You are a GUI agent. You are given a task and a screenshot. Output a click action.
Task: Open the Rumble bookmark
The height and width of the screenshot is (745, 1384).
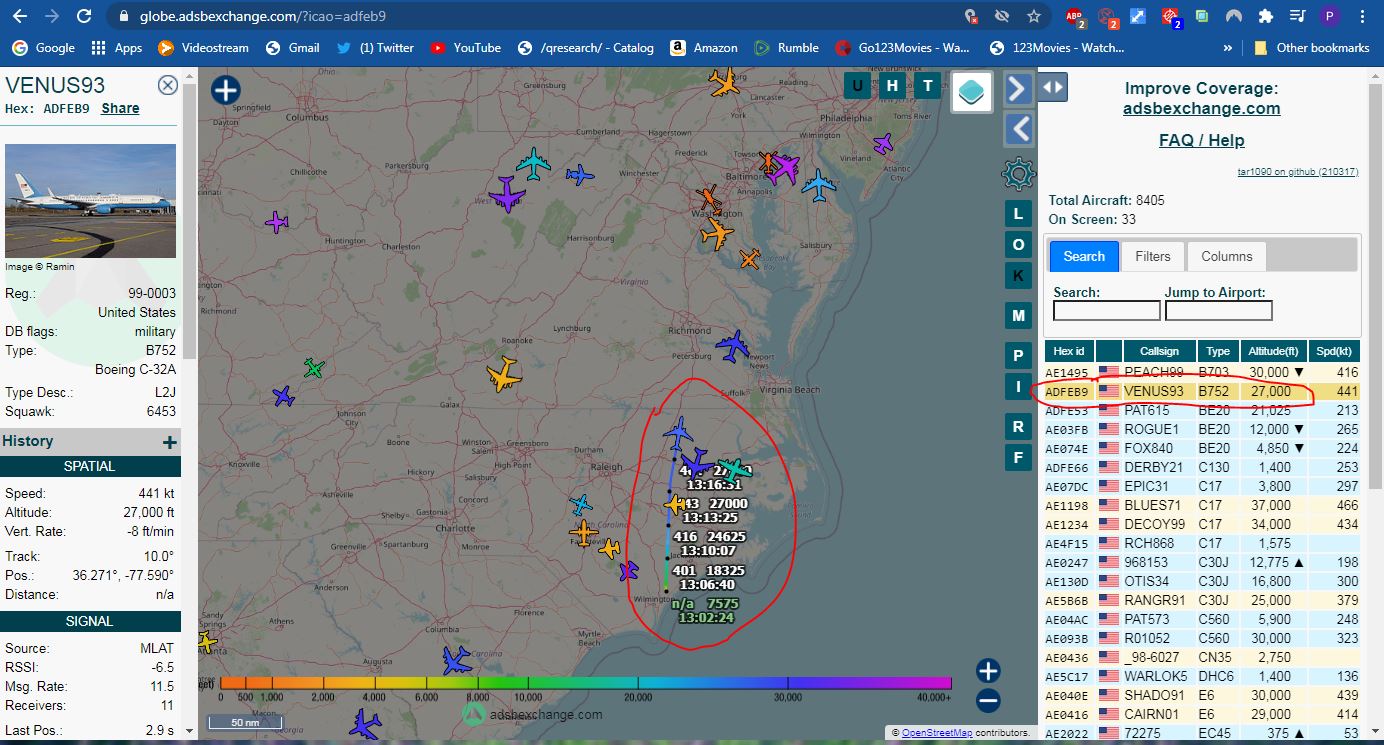click(786, 47)
